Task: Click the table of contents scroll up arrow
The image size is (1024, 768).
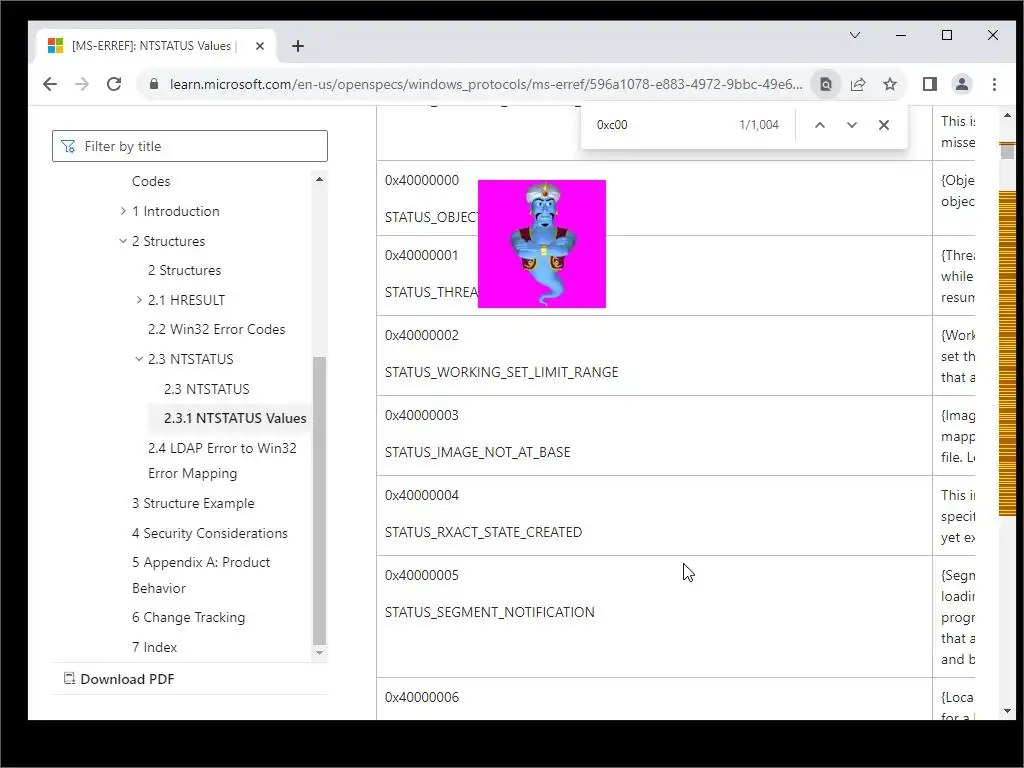Action: click(319, 179)
